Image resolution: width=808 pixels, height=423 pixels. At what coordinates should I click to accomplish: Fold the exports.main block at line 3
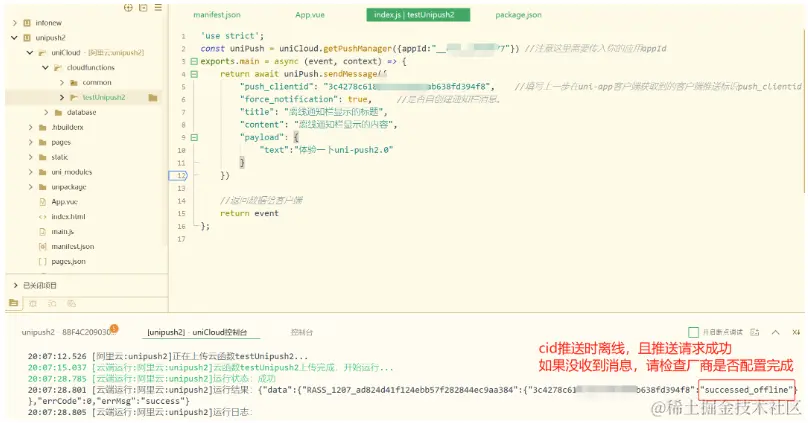click(x=194, y=61)
